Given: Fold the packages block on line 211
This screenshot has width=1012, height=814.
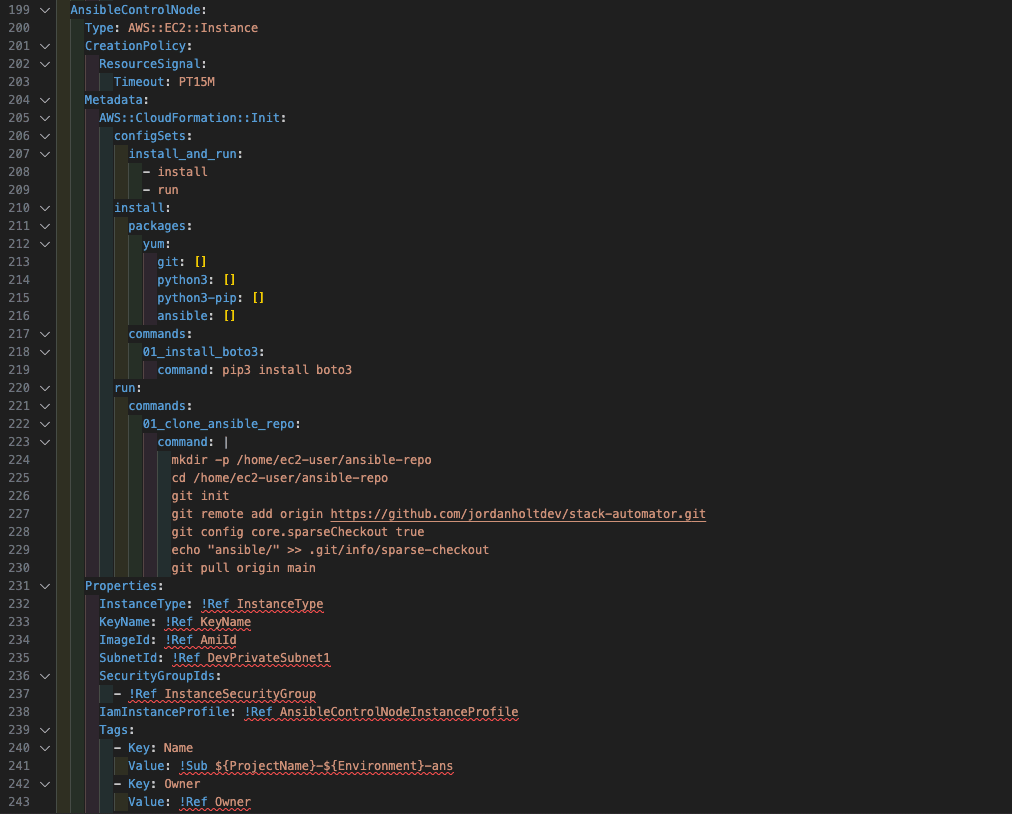Looking at the screenshot, I should pos(45,226).
